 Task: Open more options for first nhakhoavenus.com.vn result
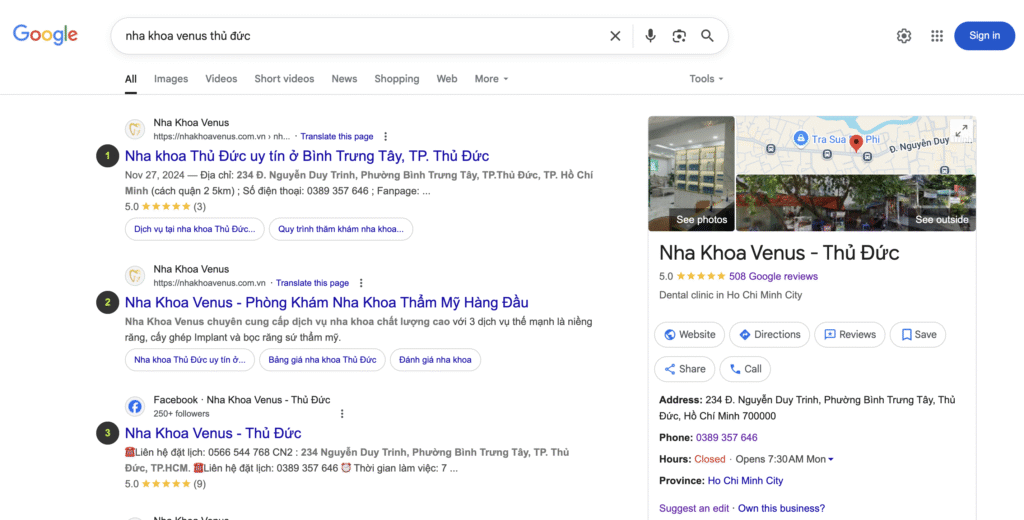pyautogui.click(x=385, y=137)
